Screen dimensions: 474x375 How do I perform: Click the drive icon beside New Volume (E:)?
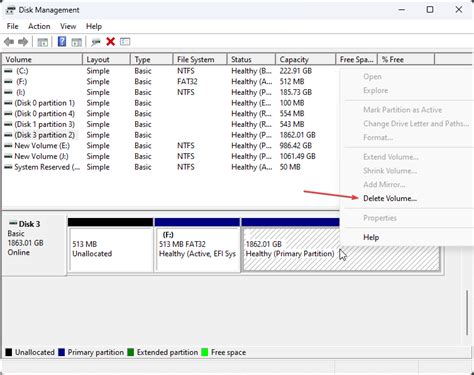(x=8, y=145)
